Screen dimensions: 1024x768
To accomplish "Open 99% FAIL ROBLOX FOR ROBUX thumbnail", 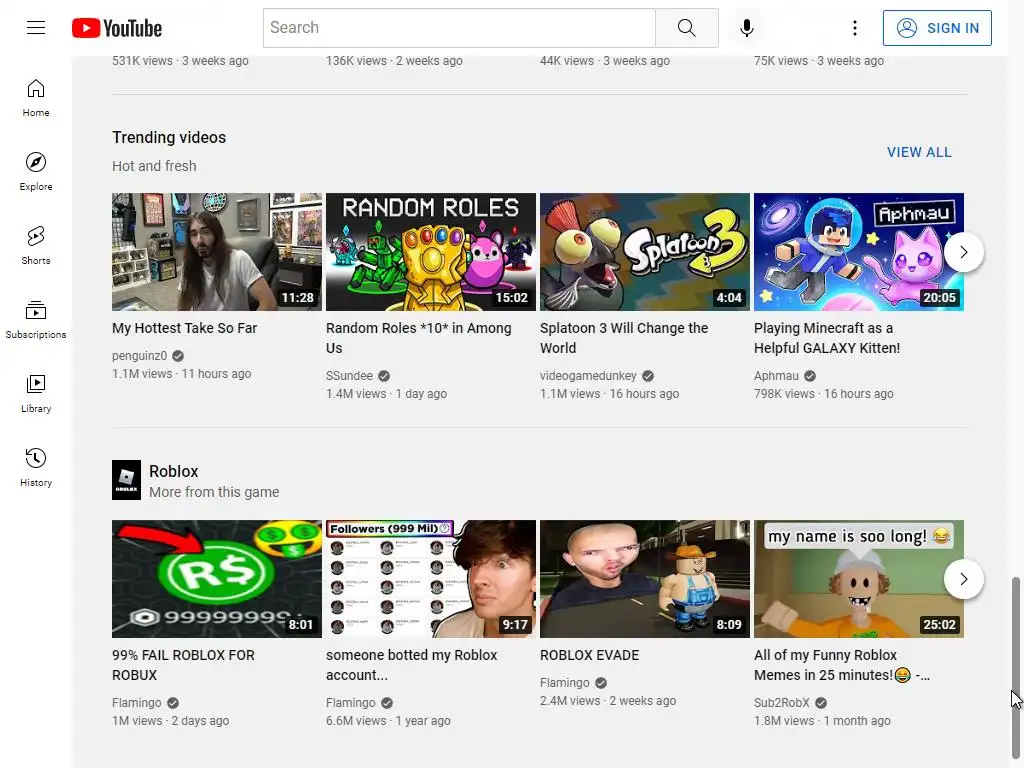I will 217,579.
